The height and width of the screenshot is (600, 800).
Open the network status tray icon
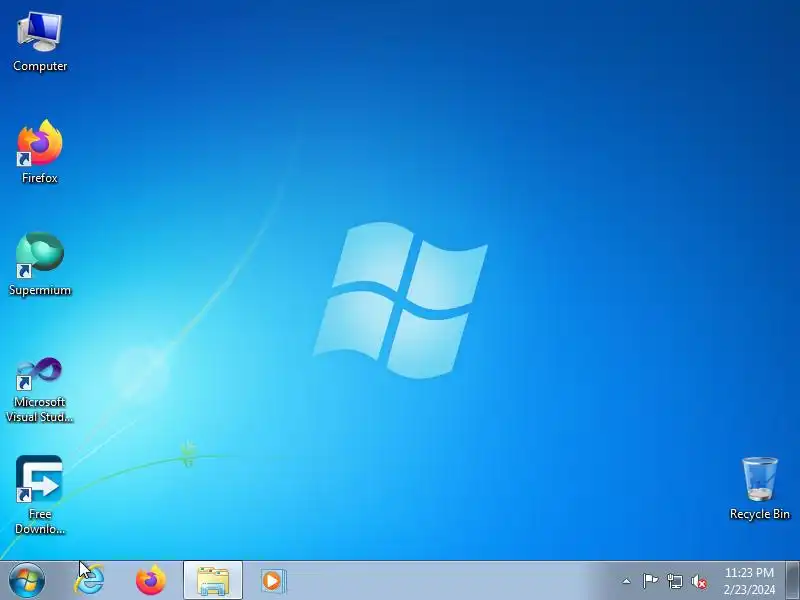pos(674,581)
